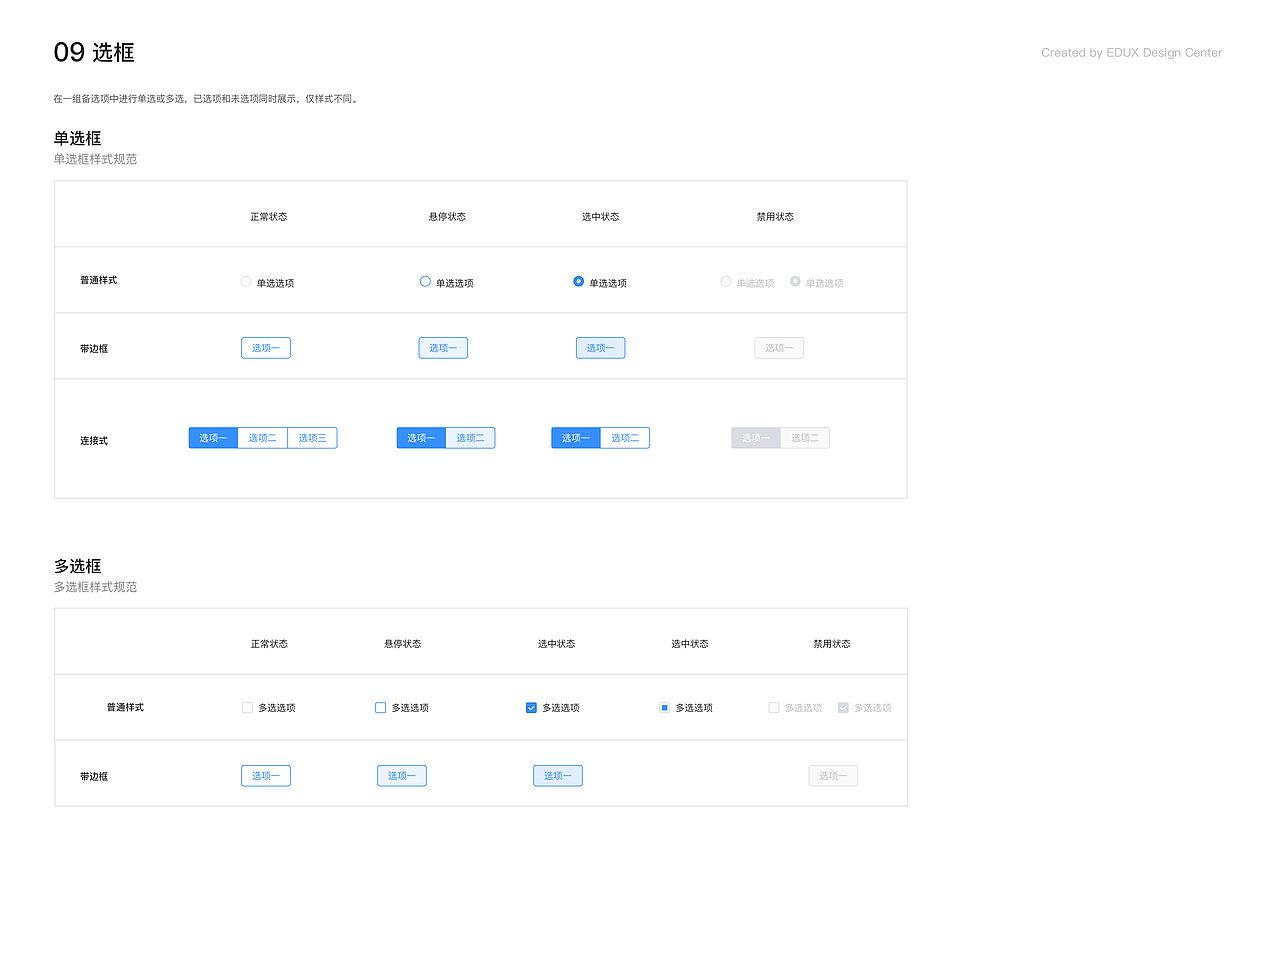Click 连接式 row label
This screenshot has width=1280, height=959.
pyautogui.click(x=94, y=441)
